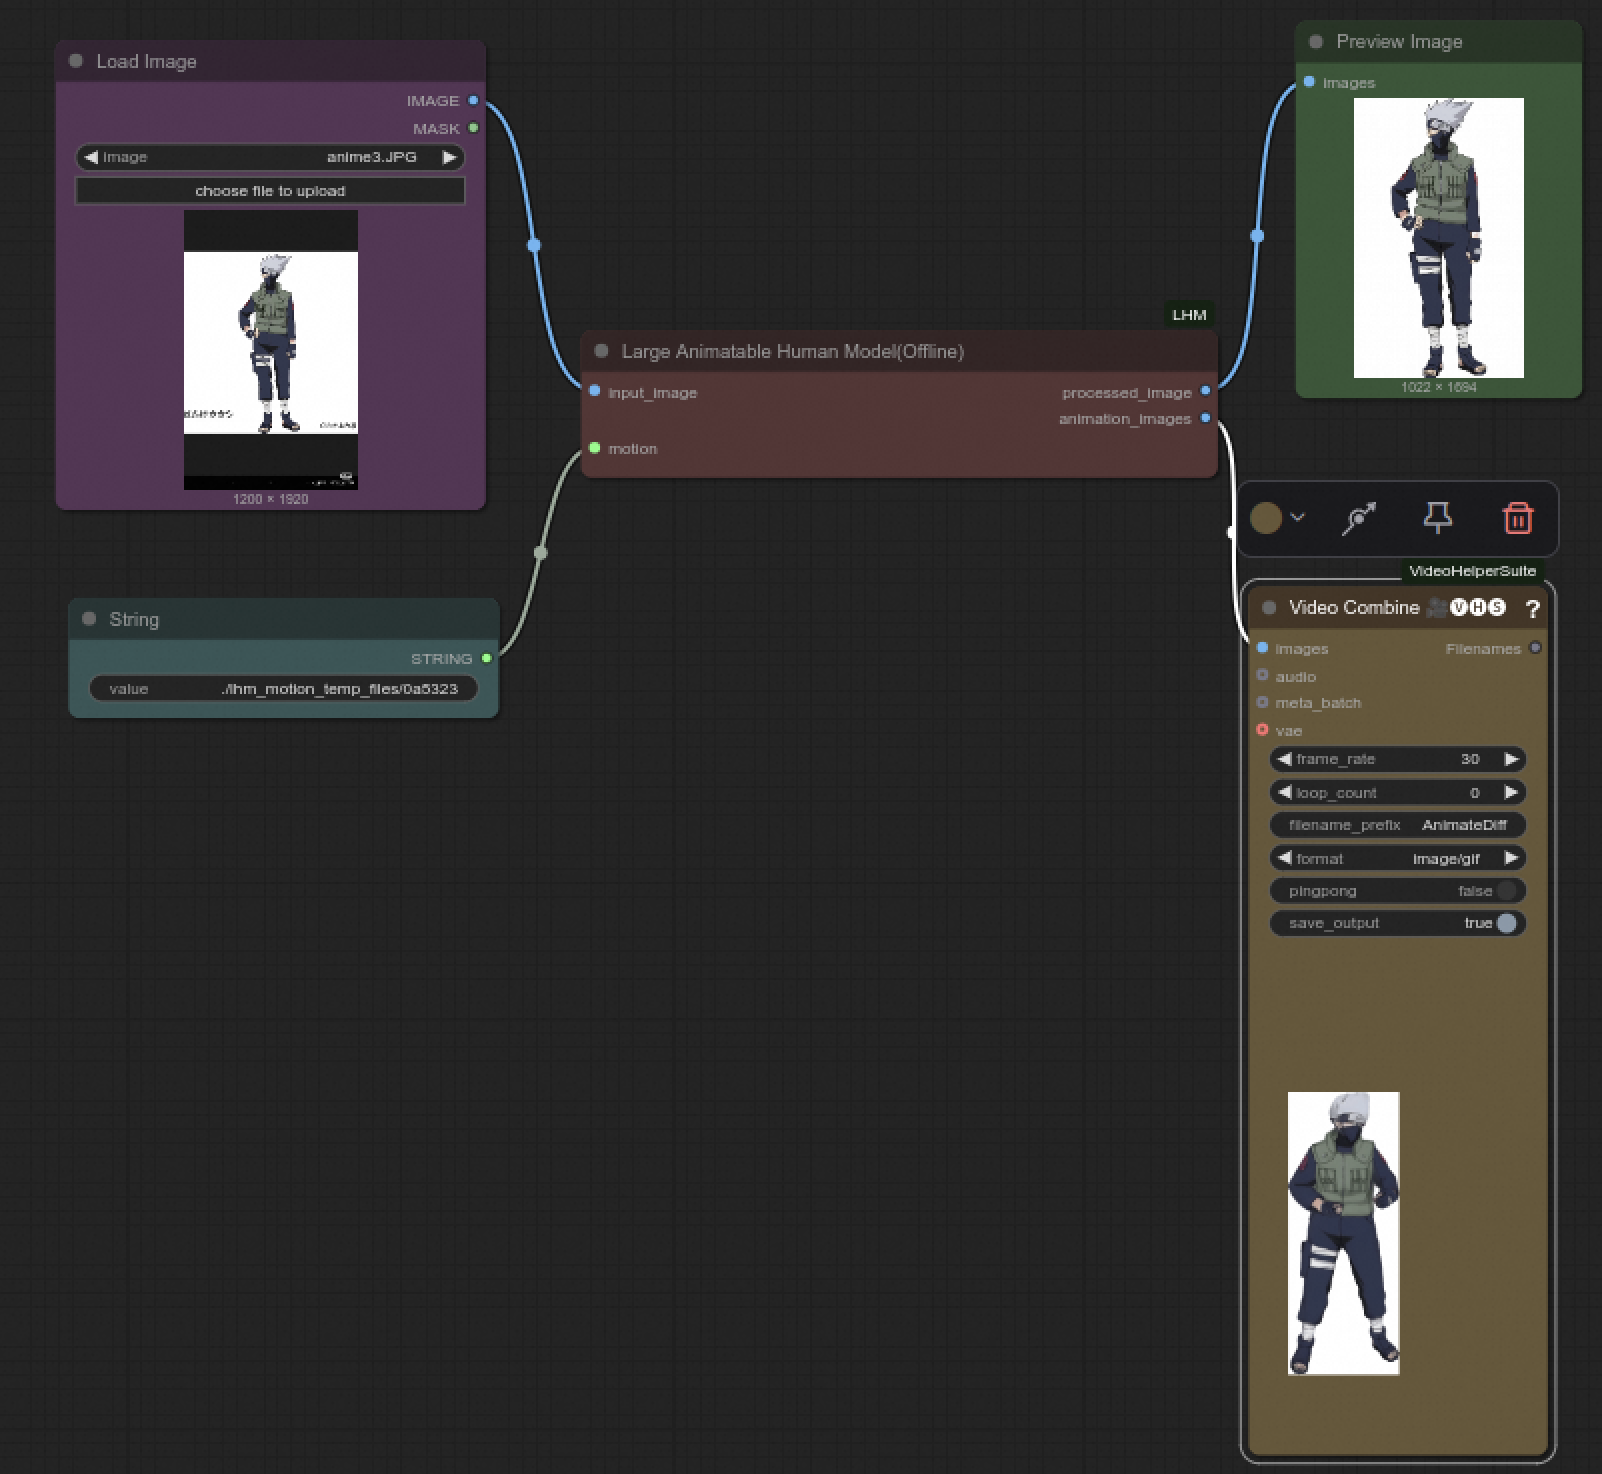Collapse the Preview Image node via its dot

[1316, 41]
